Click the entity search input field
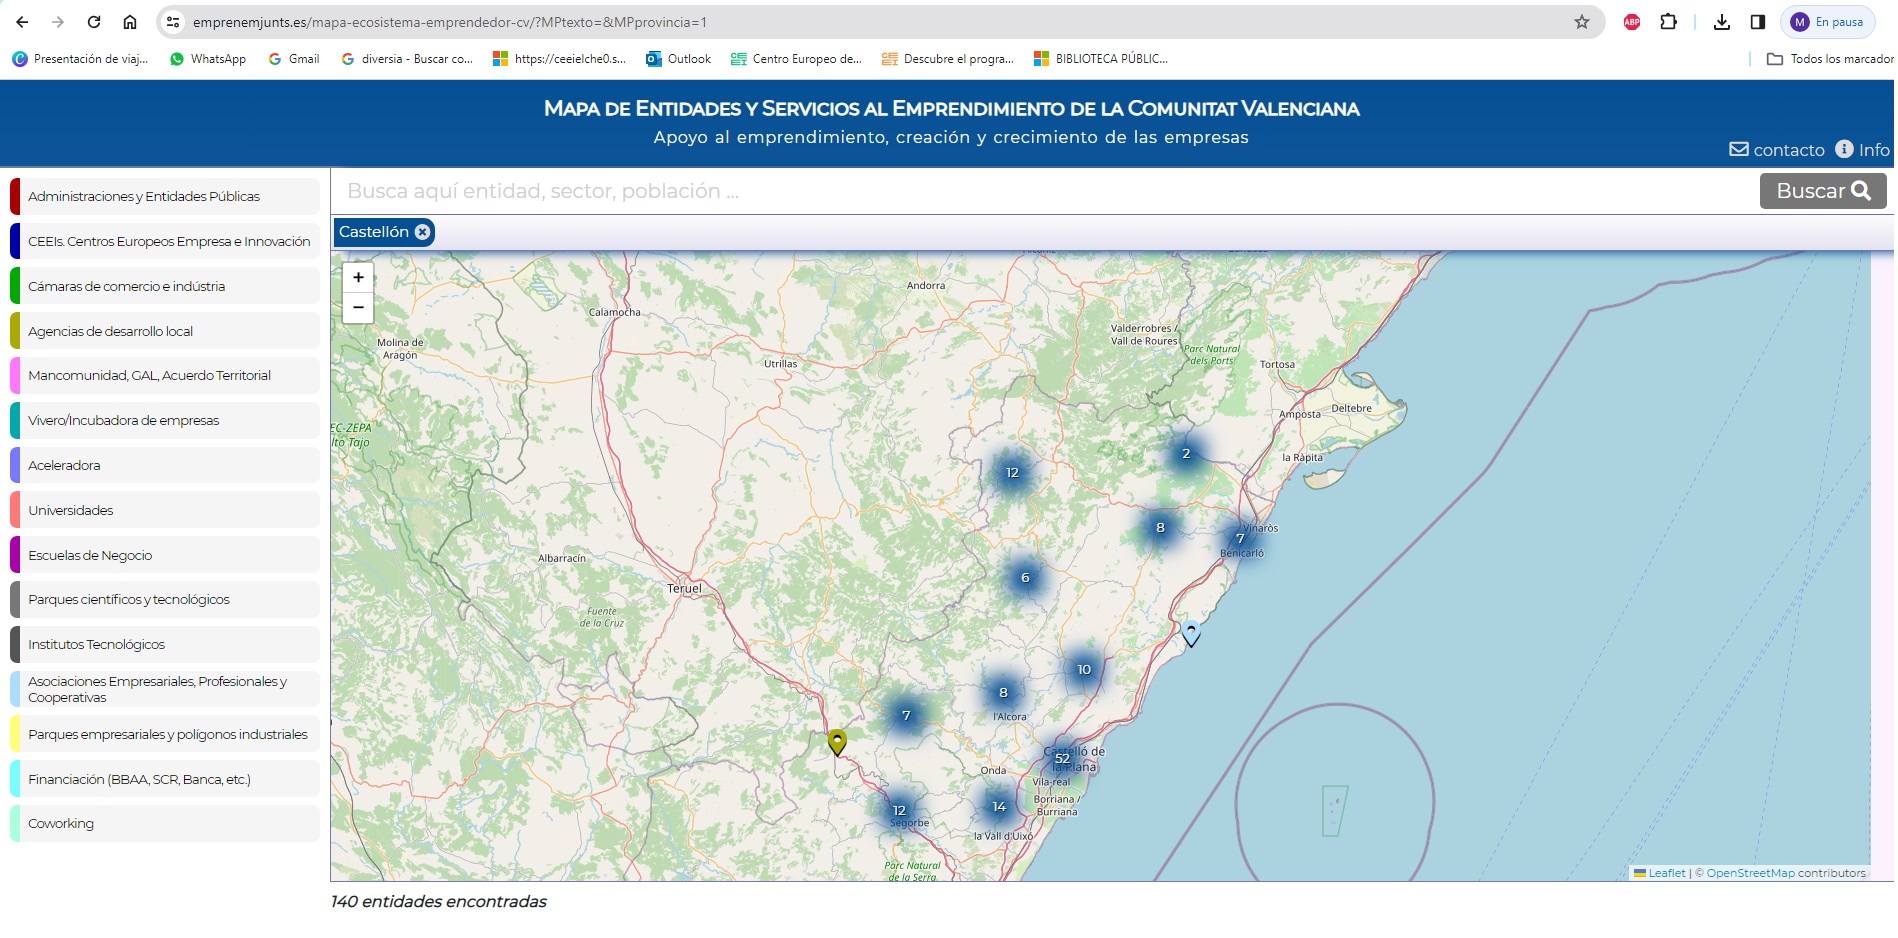1898x938 pixels. tap(1040, 191)
